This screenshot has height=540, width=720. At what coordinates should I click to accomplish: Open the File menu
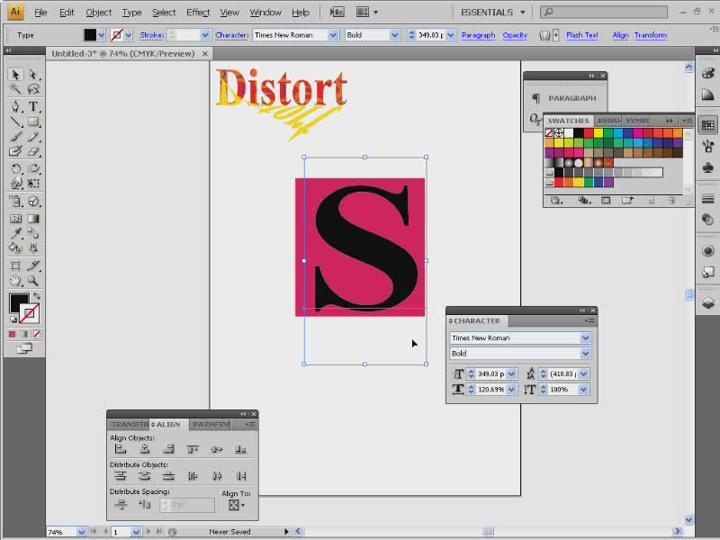click(40, 12)
